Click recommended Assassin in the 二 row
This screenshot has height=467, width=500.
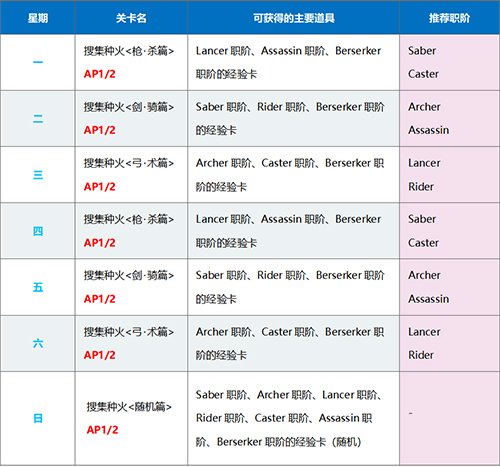coord(429,130)
